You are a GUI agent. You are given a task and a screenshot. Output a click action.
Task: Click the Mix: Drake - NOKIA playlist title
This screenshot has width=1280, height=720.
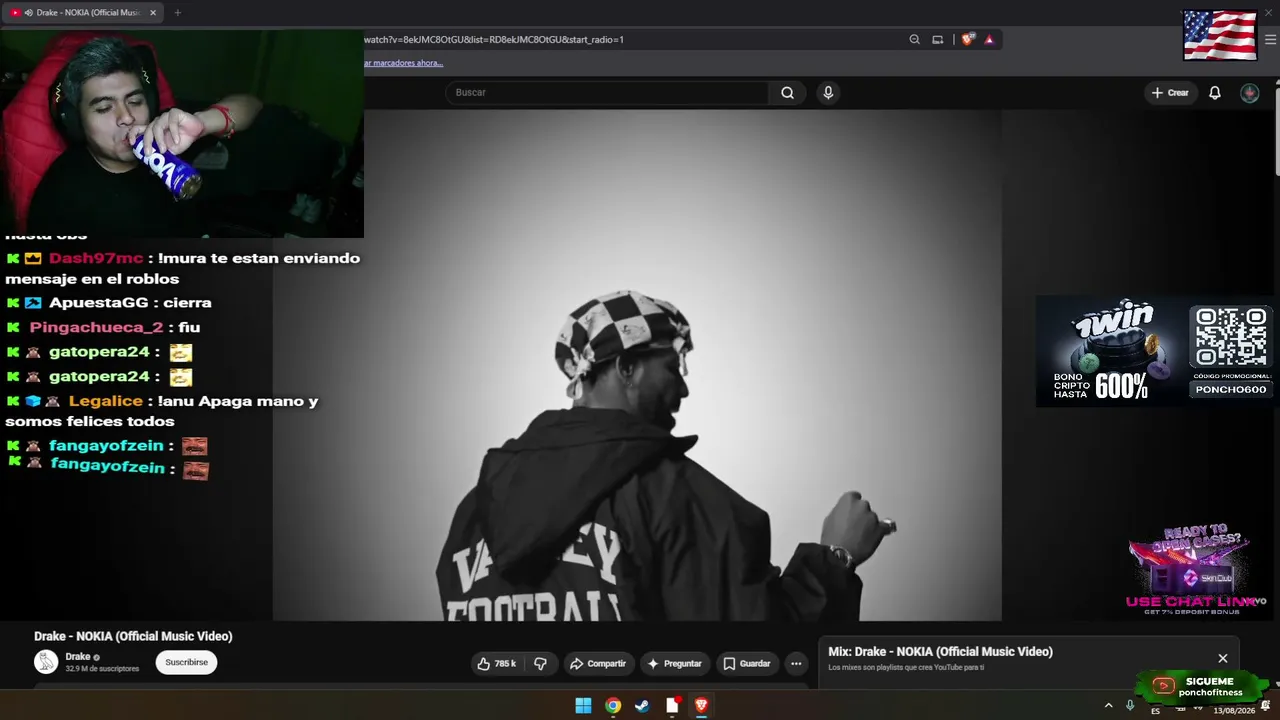click(940, 652)
